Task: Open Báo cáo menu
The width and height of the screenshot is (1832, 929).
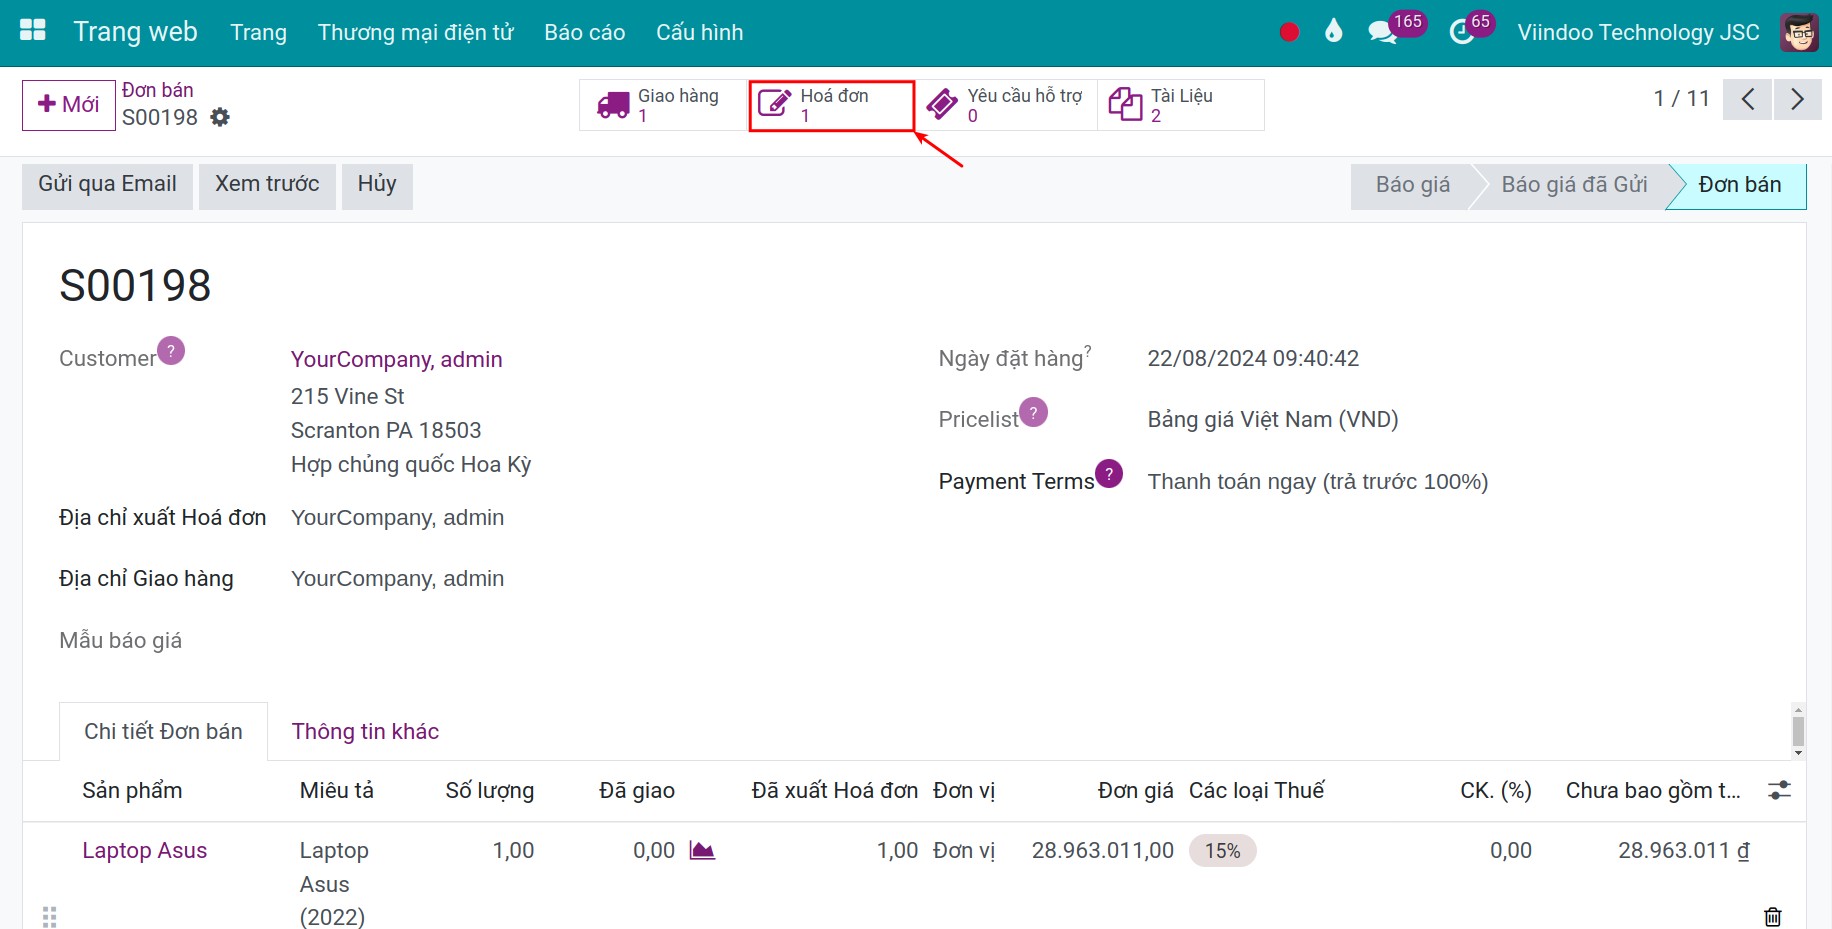Action: (585, 32)
